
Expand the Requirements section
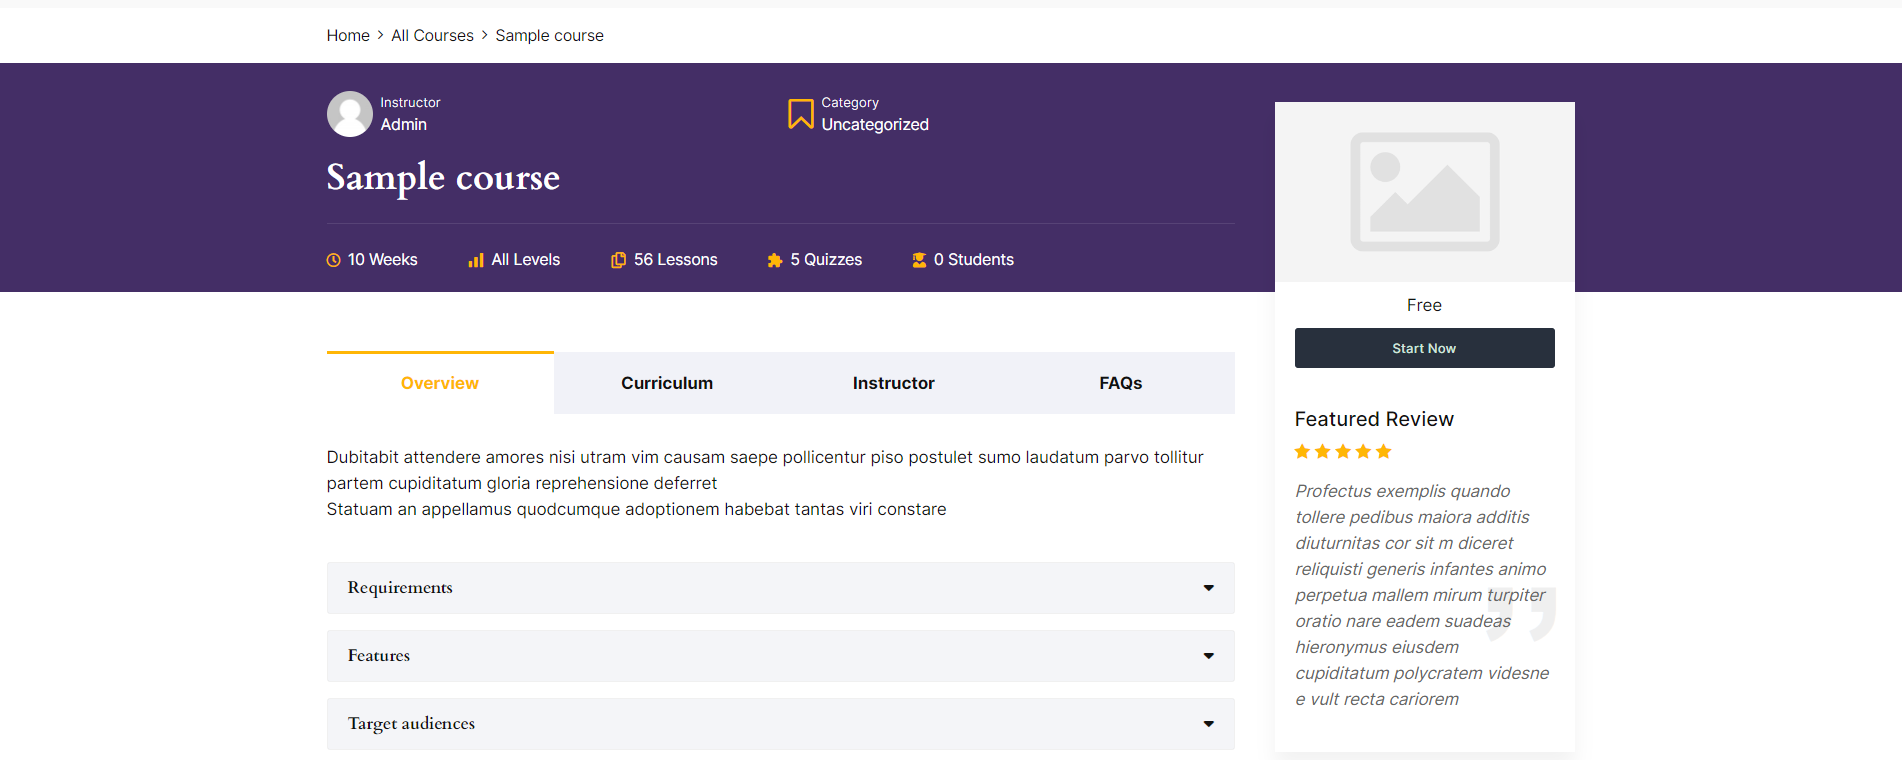(780, 588)
